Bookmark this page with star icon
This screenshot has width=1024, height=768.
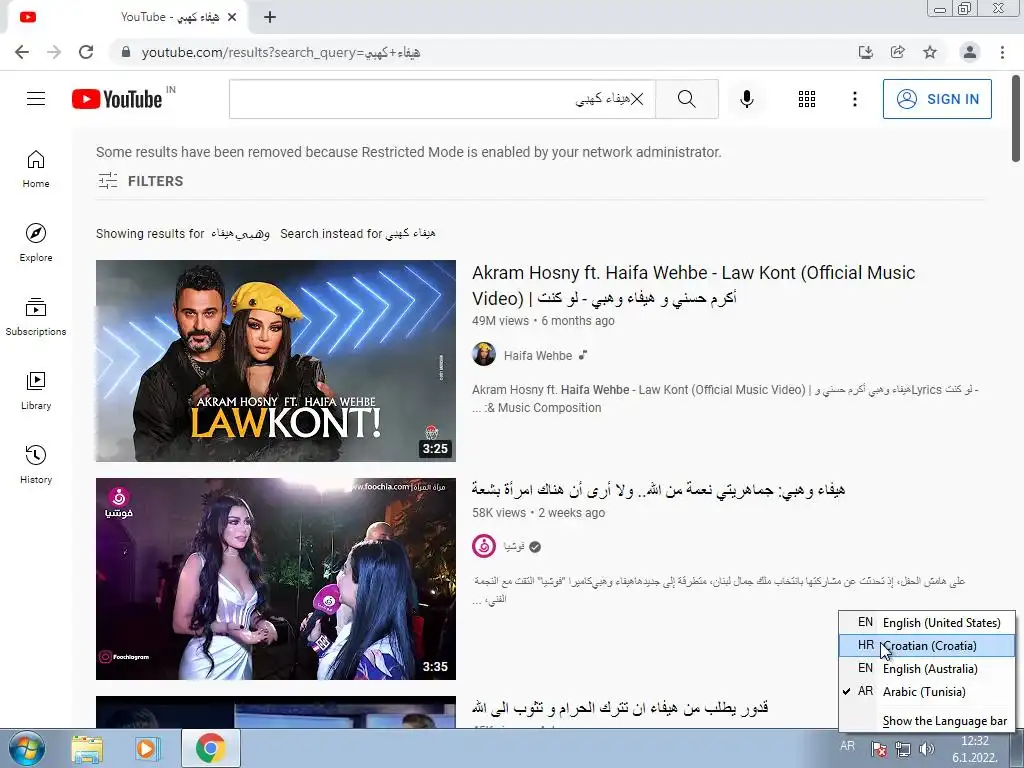930,52
